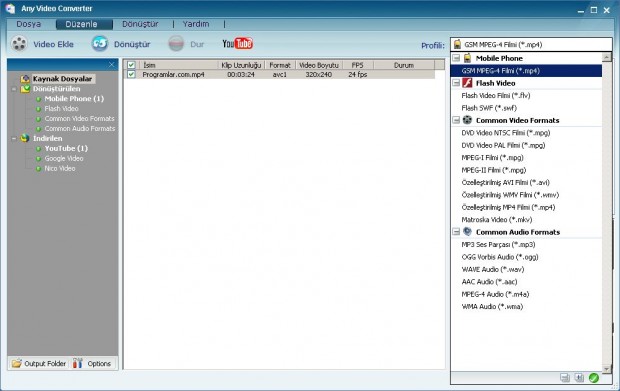Choose GSM MPEG-4 Filmi (*.mp4) profile
This screenshot has height=391, width=620.
[526, 71]
